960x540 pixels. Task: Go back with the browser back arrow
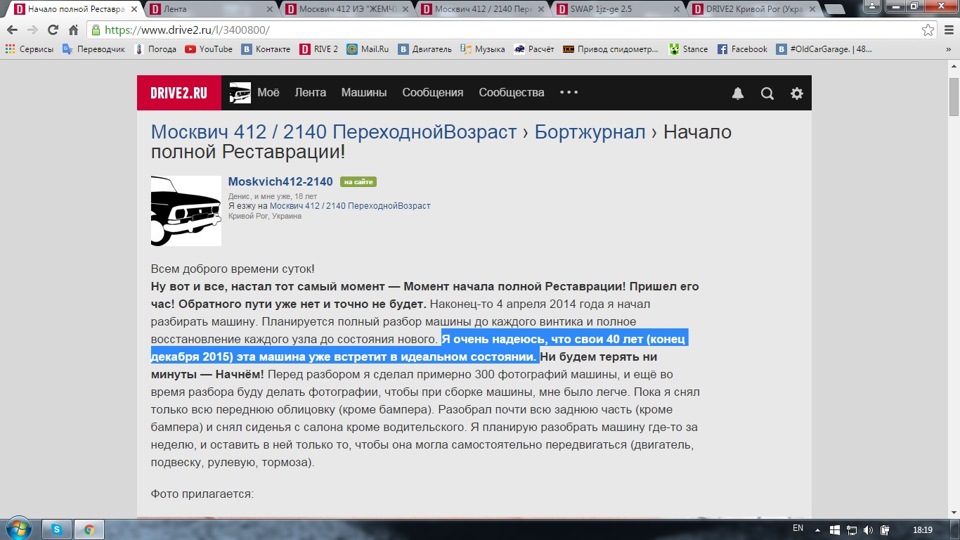tap(12, 30)
